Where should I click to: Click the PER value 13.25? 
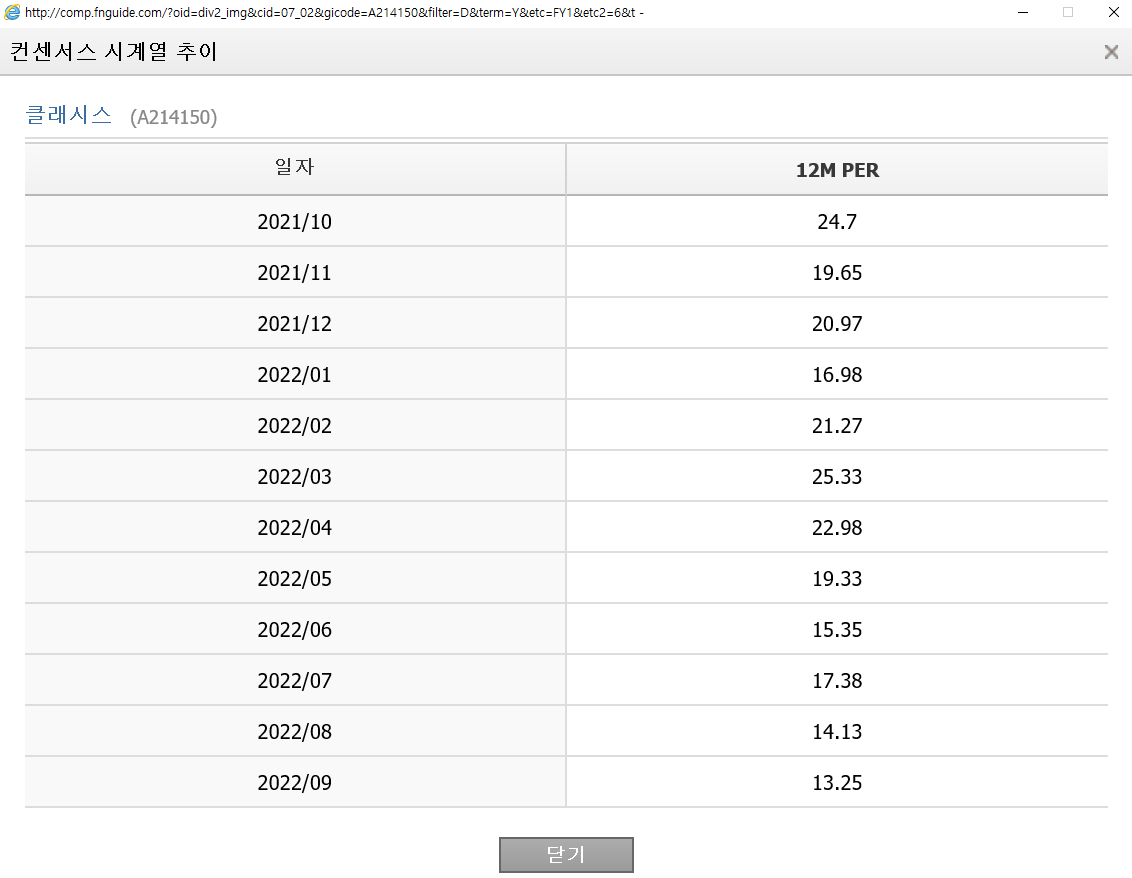pos(837,783)
